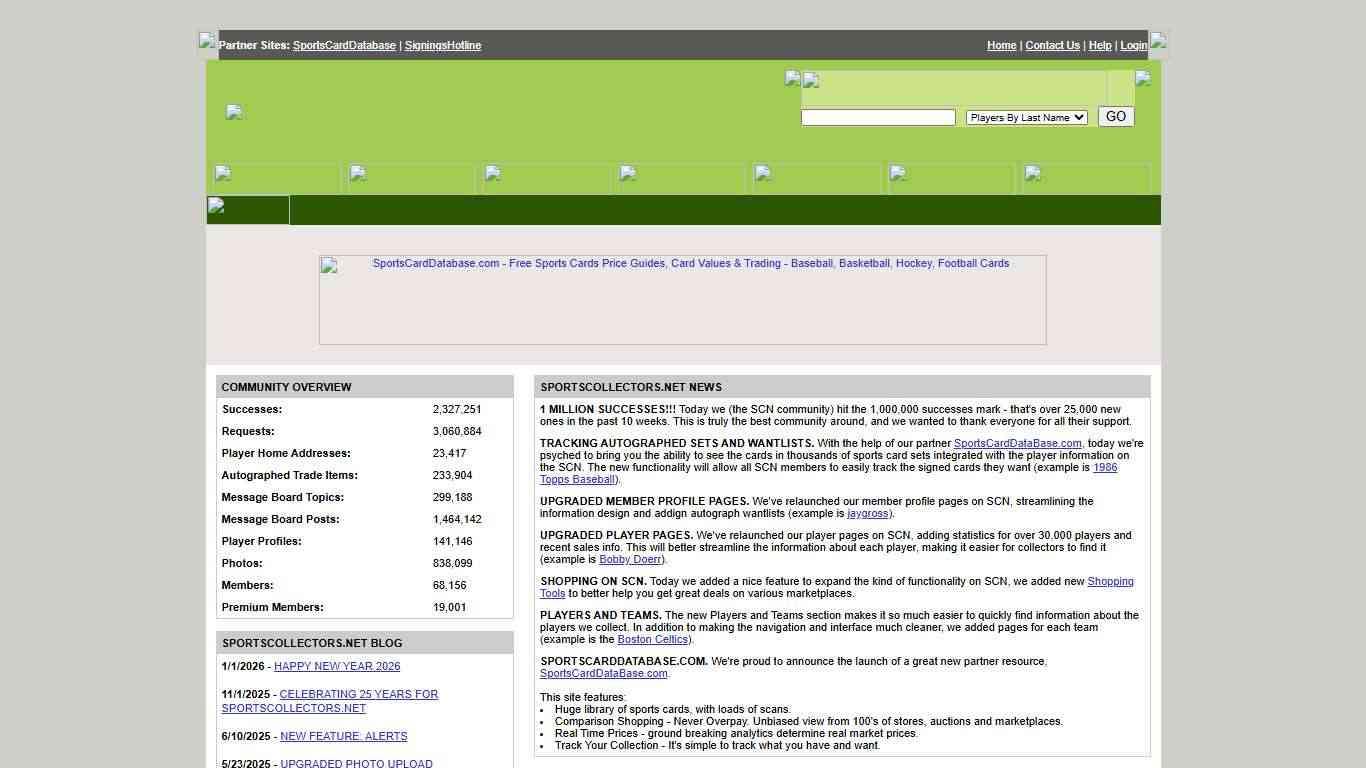Open the Players By Last Name dropdown

coord(1026,117)
